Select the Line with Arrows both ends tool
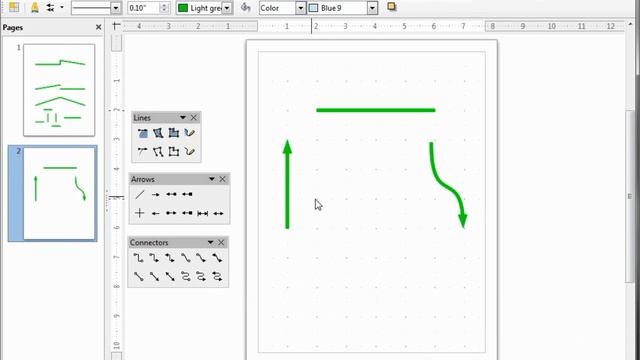This screenshot has height=360, width=640. pos(218,213)
